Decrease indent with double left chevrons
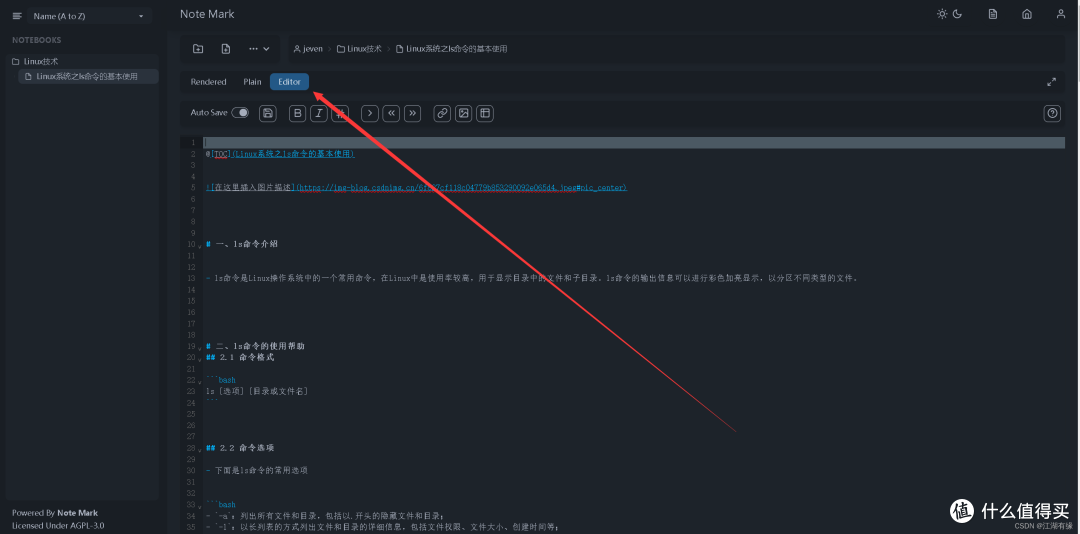Screen dimensions: 1080x534 391,113
